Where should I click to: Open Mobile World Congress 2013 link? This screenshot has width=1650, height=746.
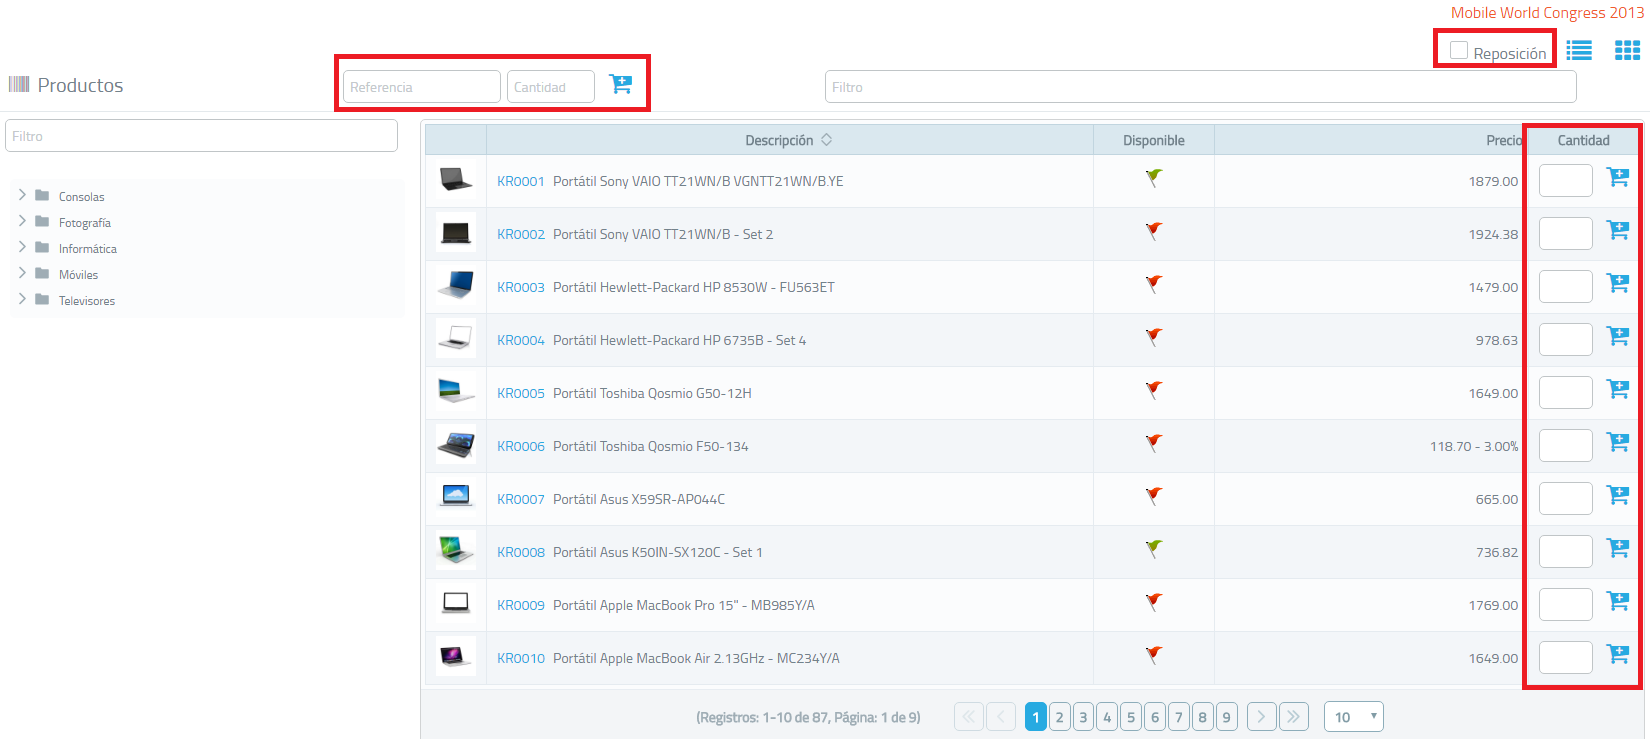[1547, 13]
